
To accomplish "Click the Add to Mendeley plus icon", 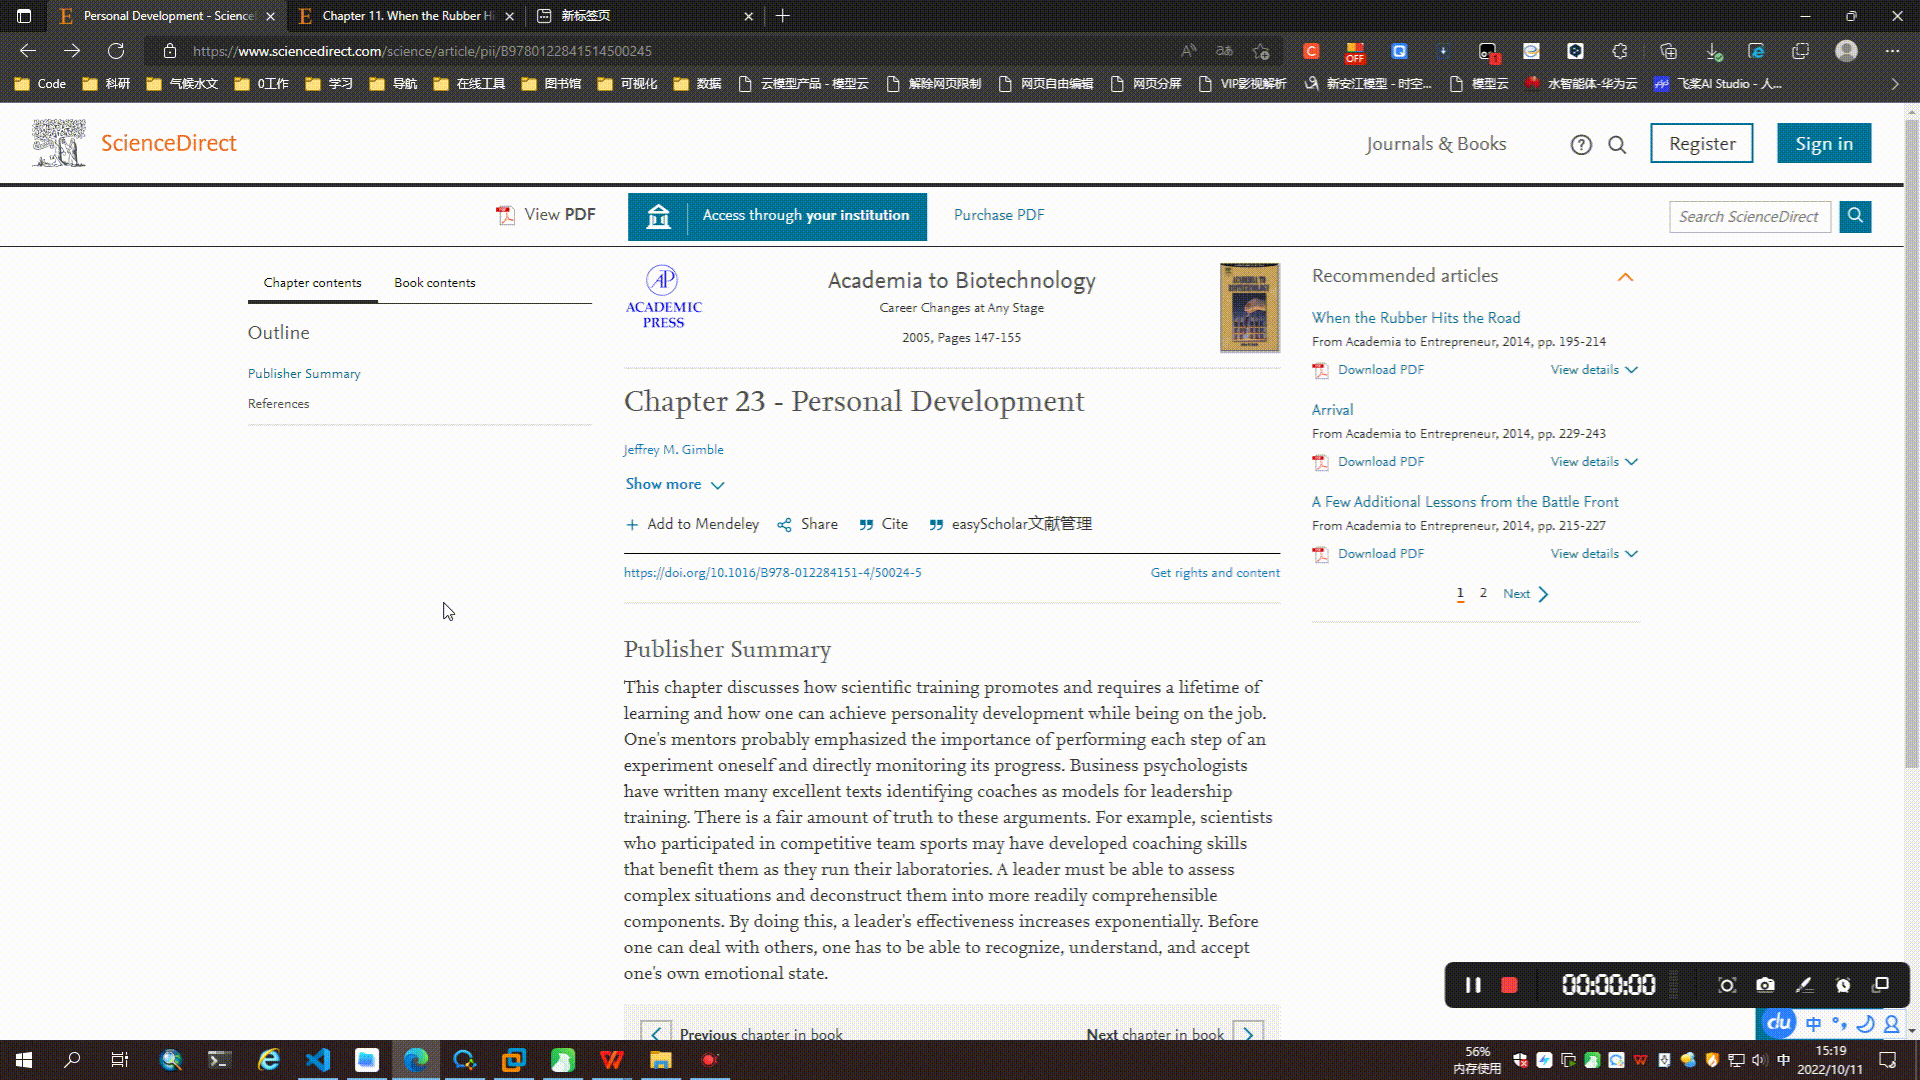I will point(631,525).
